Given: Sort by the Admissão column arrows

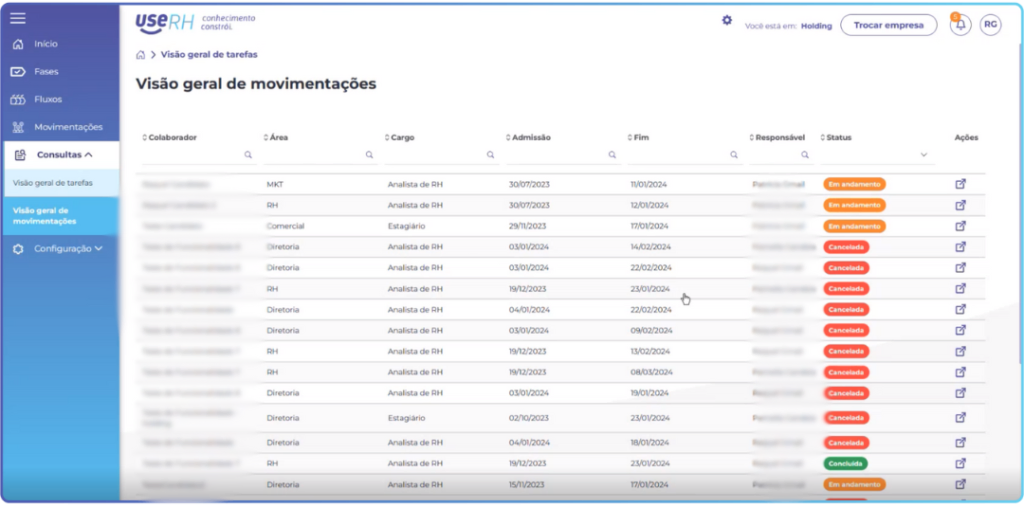Looking at the screenshot, I should pos(509,138).
